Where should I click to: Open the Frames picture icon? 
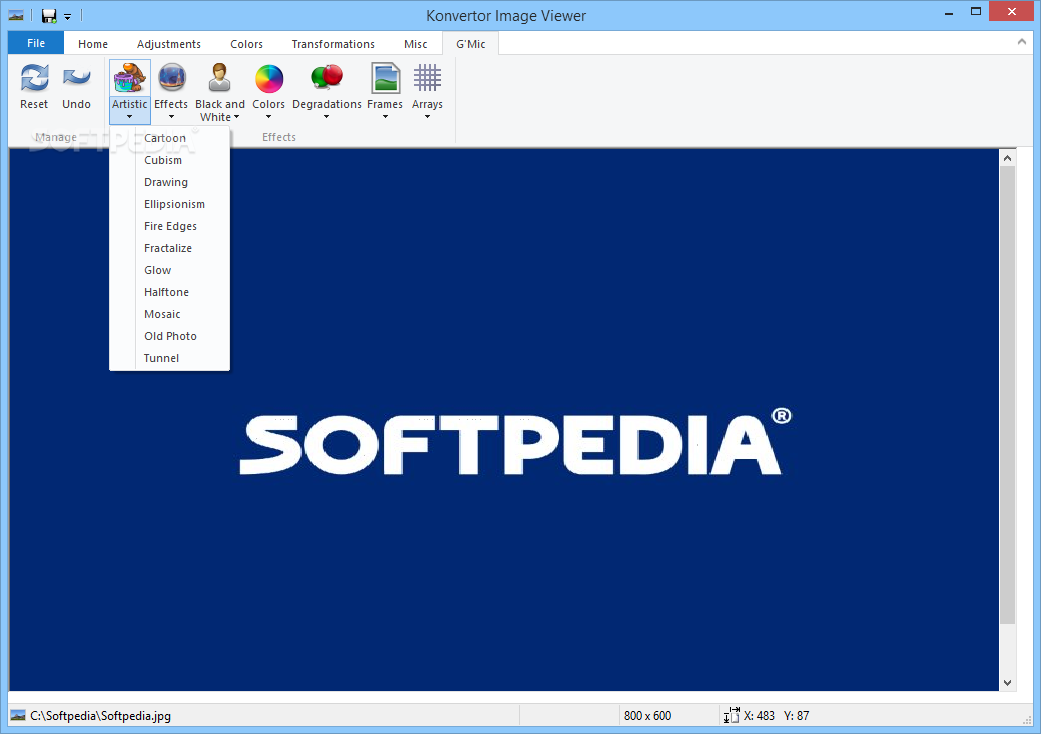[385, 78]
